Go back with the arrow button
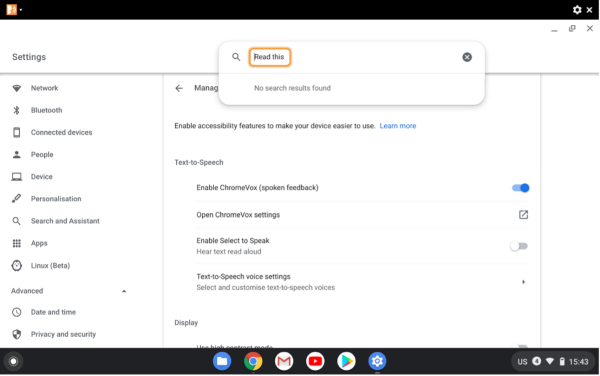 tap(179, 88)
